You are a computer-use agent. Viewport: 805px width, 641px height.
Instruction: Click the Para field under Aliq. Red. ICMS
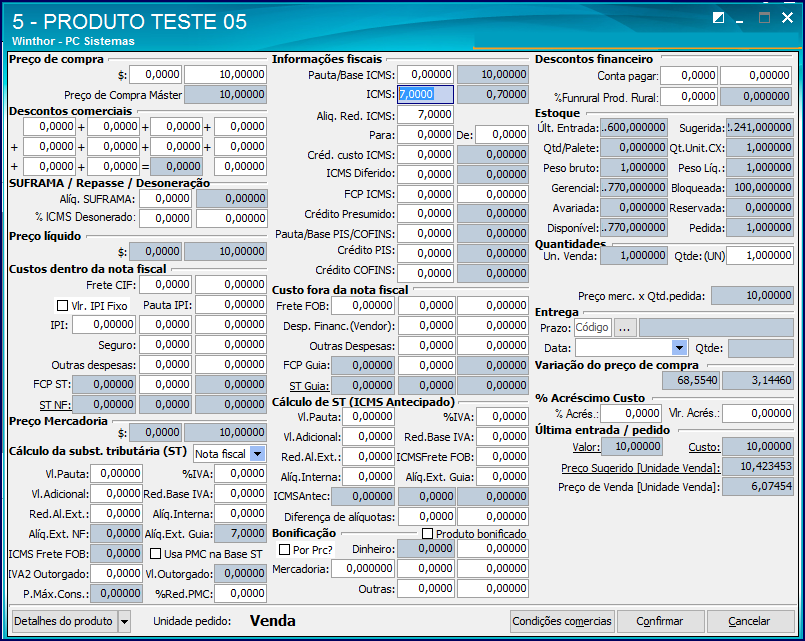[426, 135]
